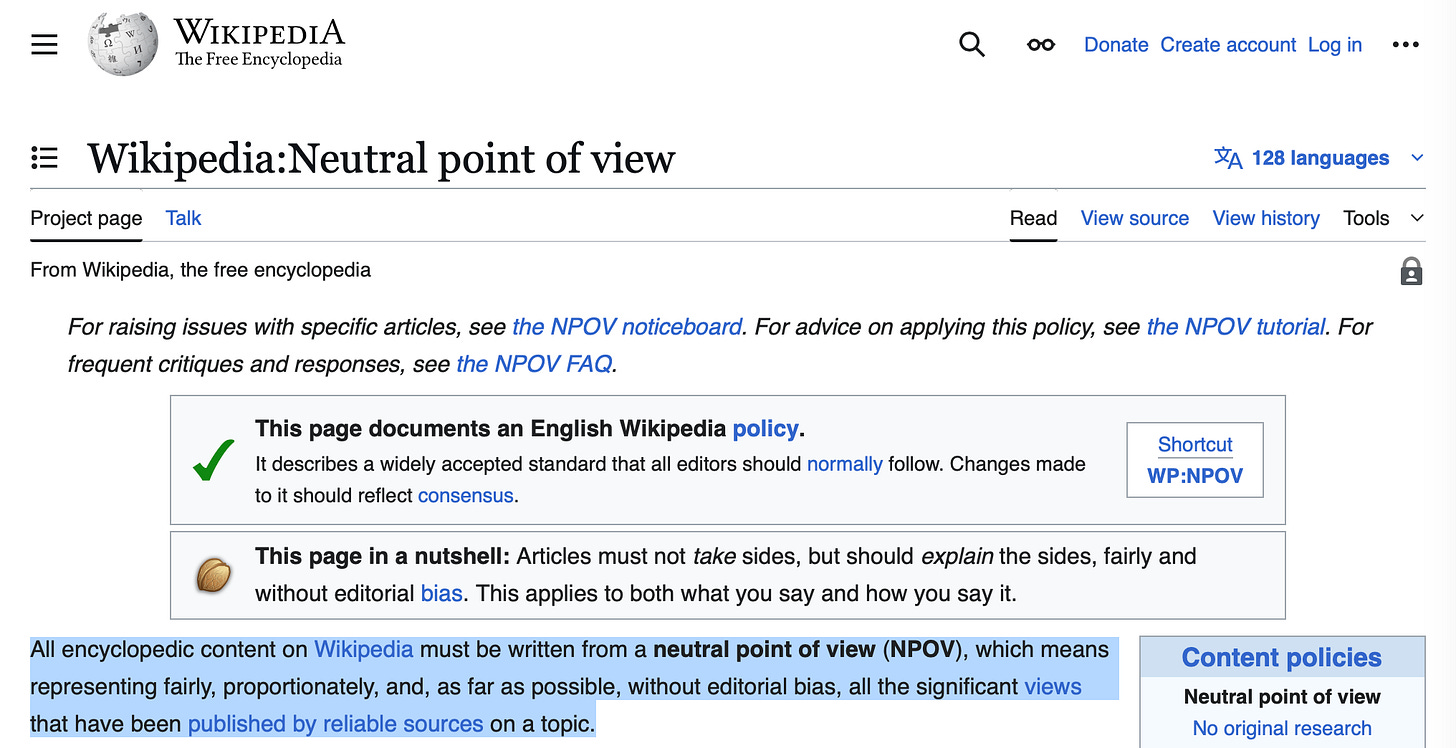The height and width of the screenshot is (748, 1456).
Task: Open the View history tab
Action: coord(1266,218)
